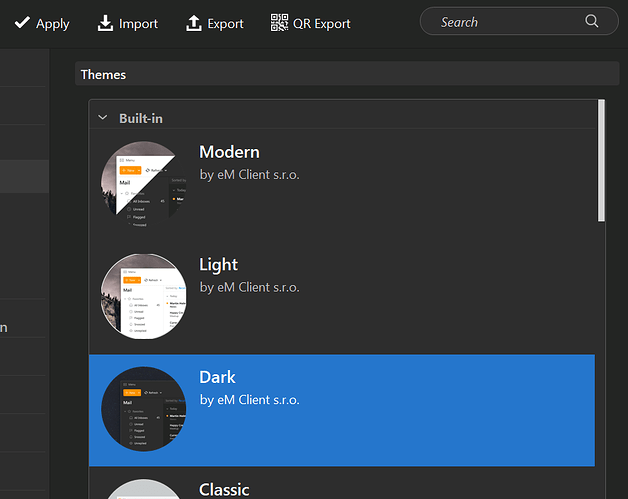Focus the Search input field
The image size is (628, 499).
coord(519,21)
